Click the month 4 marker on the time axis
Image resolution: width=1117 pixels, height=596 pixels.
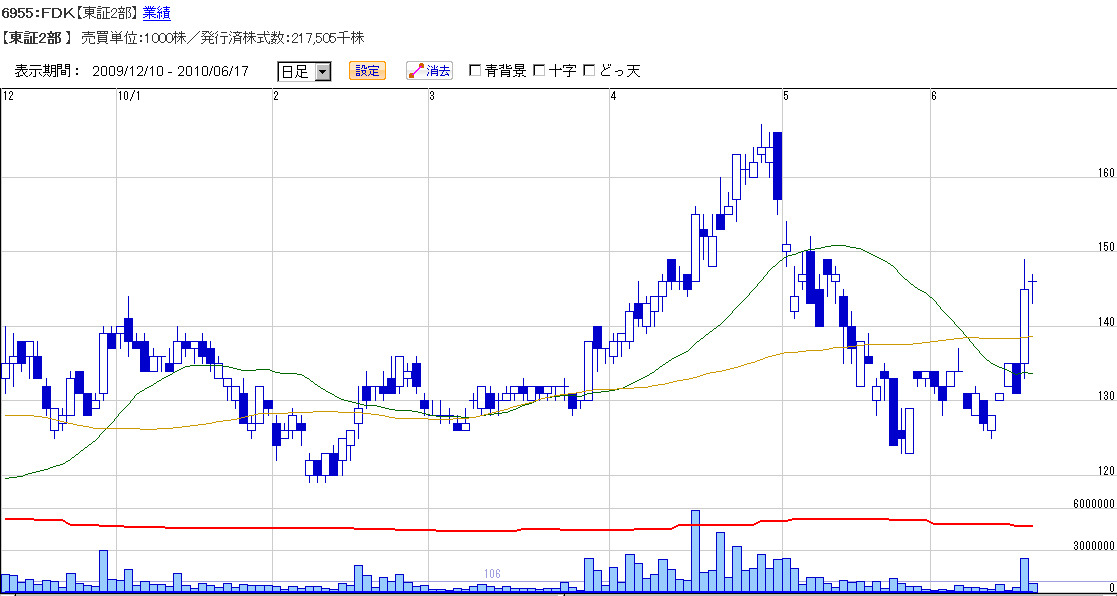tap(614, 96)
